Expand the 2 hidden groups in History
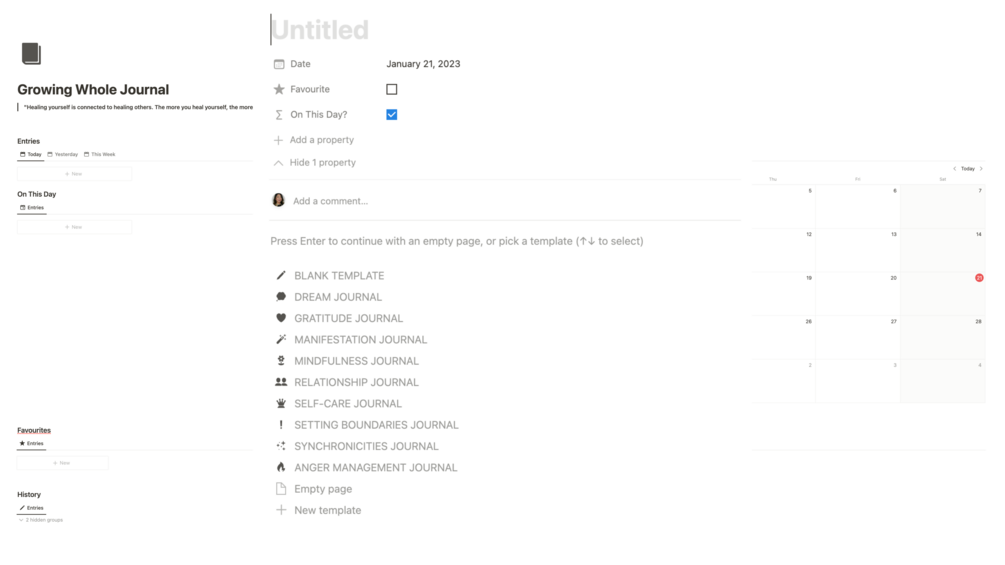Image resolution: width=1005 pixels, height=565 pixels. tap(41, 520)
